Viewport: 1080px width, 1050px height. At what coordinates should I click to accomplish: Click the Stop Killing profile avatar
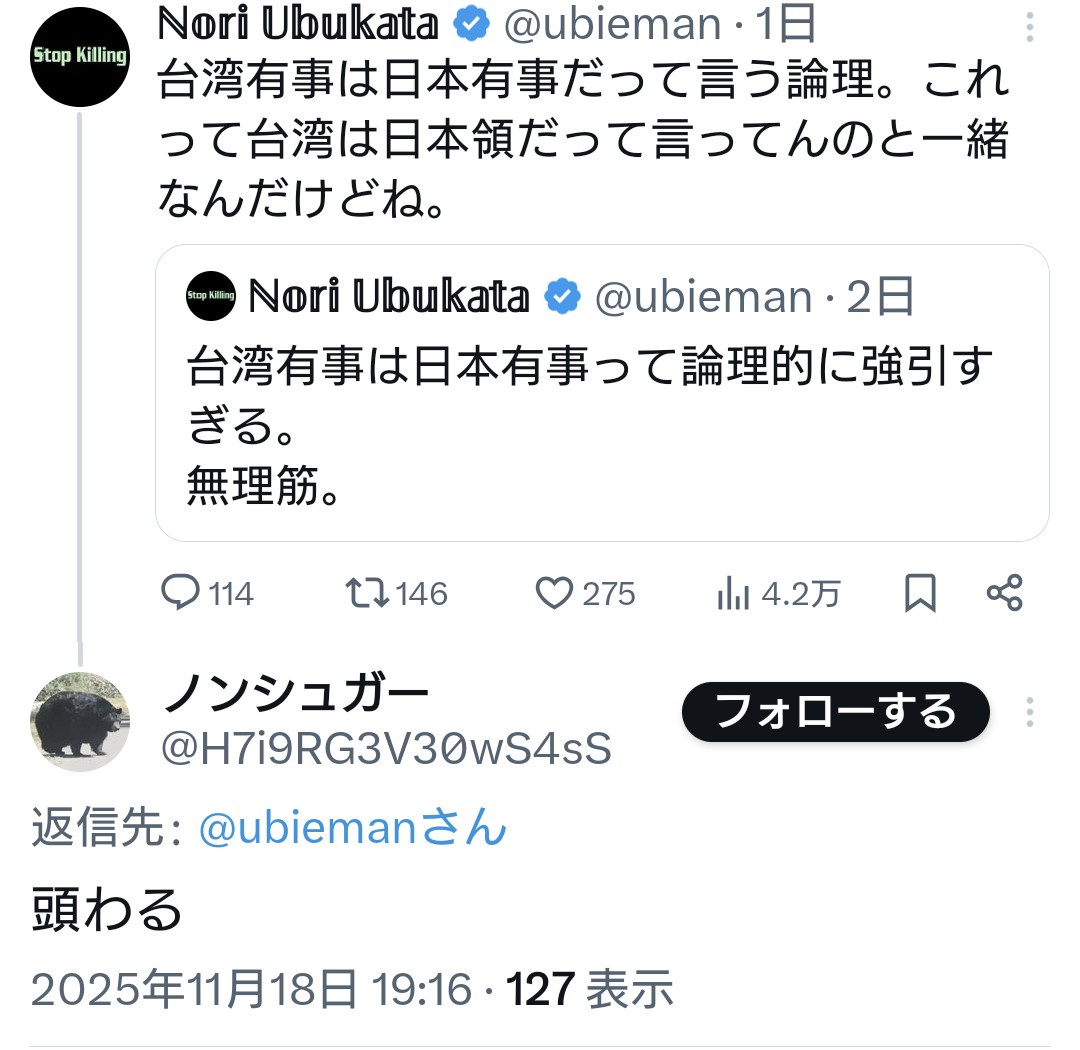pyautogui.click(x=79, y=55)
